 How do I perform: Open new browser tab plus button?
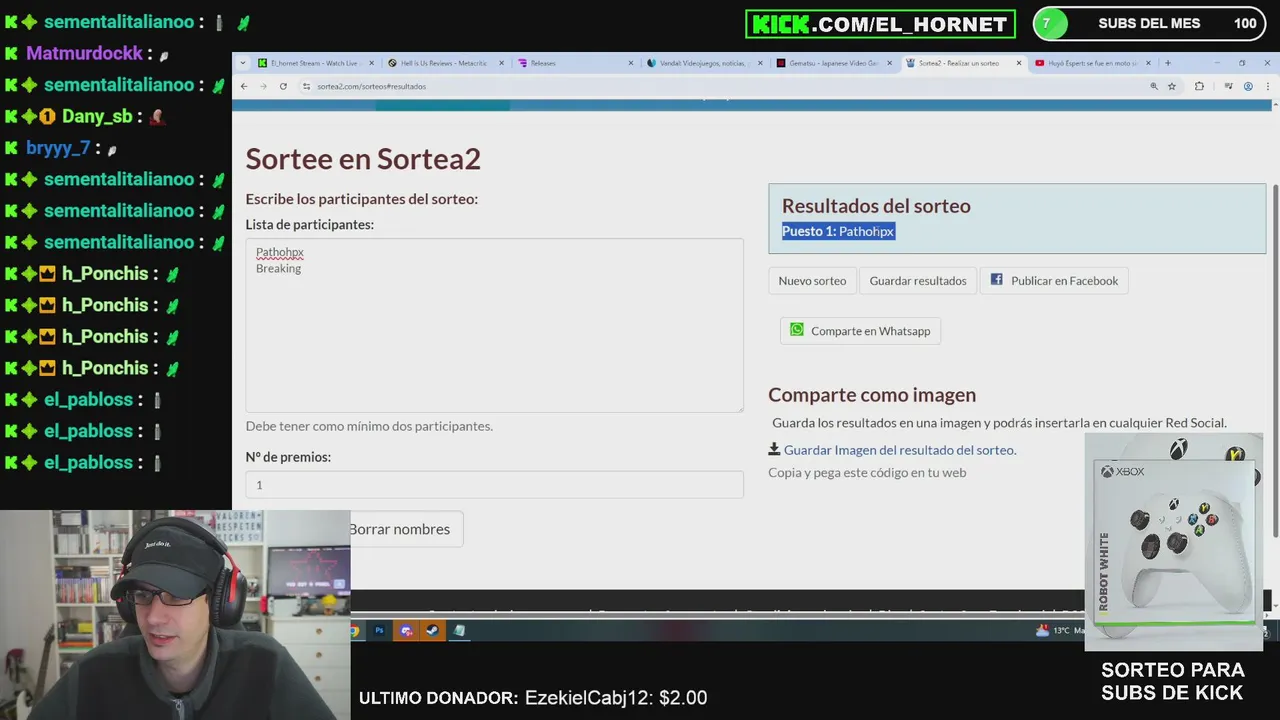click(1167, 63)
